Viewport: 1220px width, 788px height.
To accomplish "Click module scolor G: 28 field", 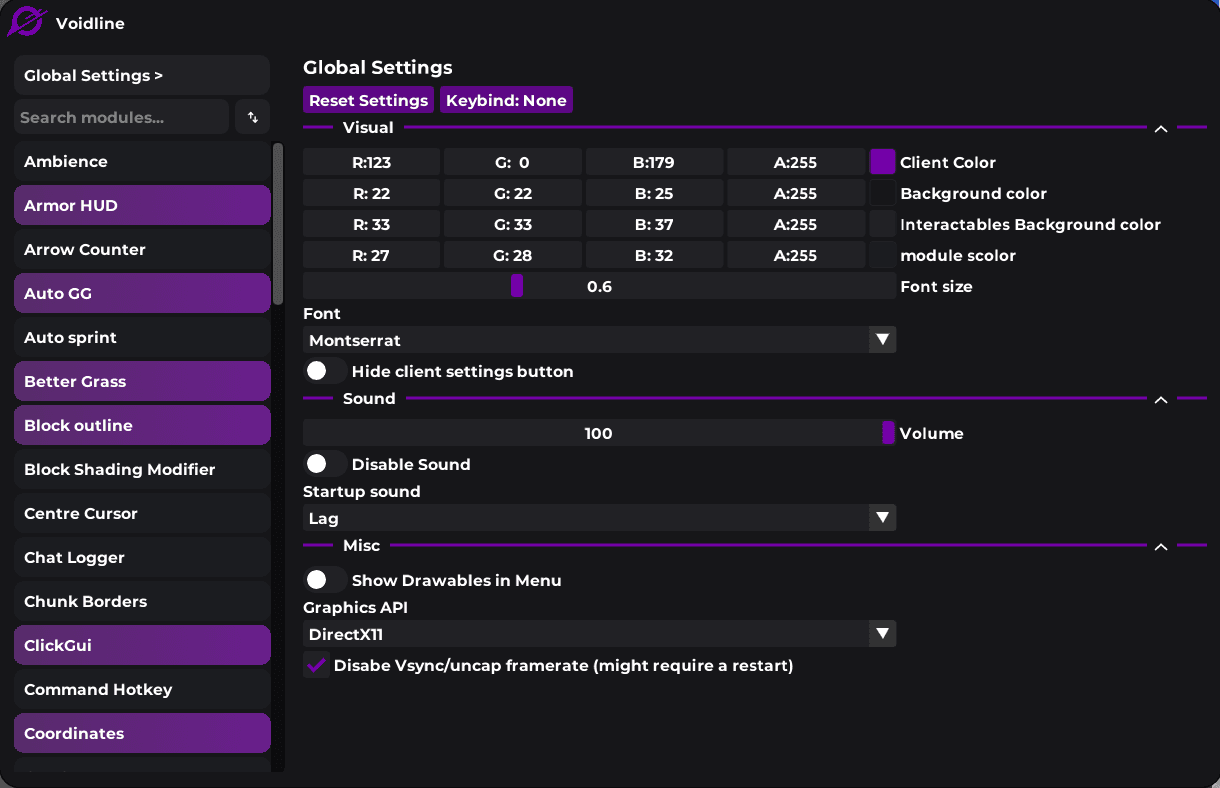I will pos(513,255).
